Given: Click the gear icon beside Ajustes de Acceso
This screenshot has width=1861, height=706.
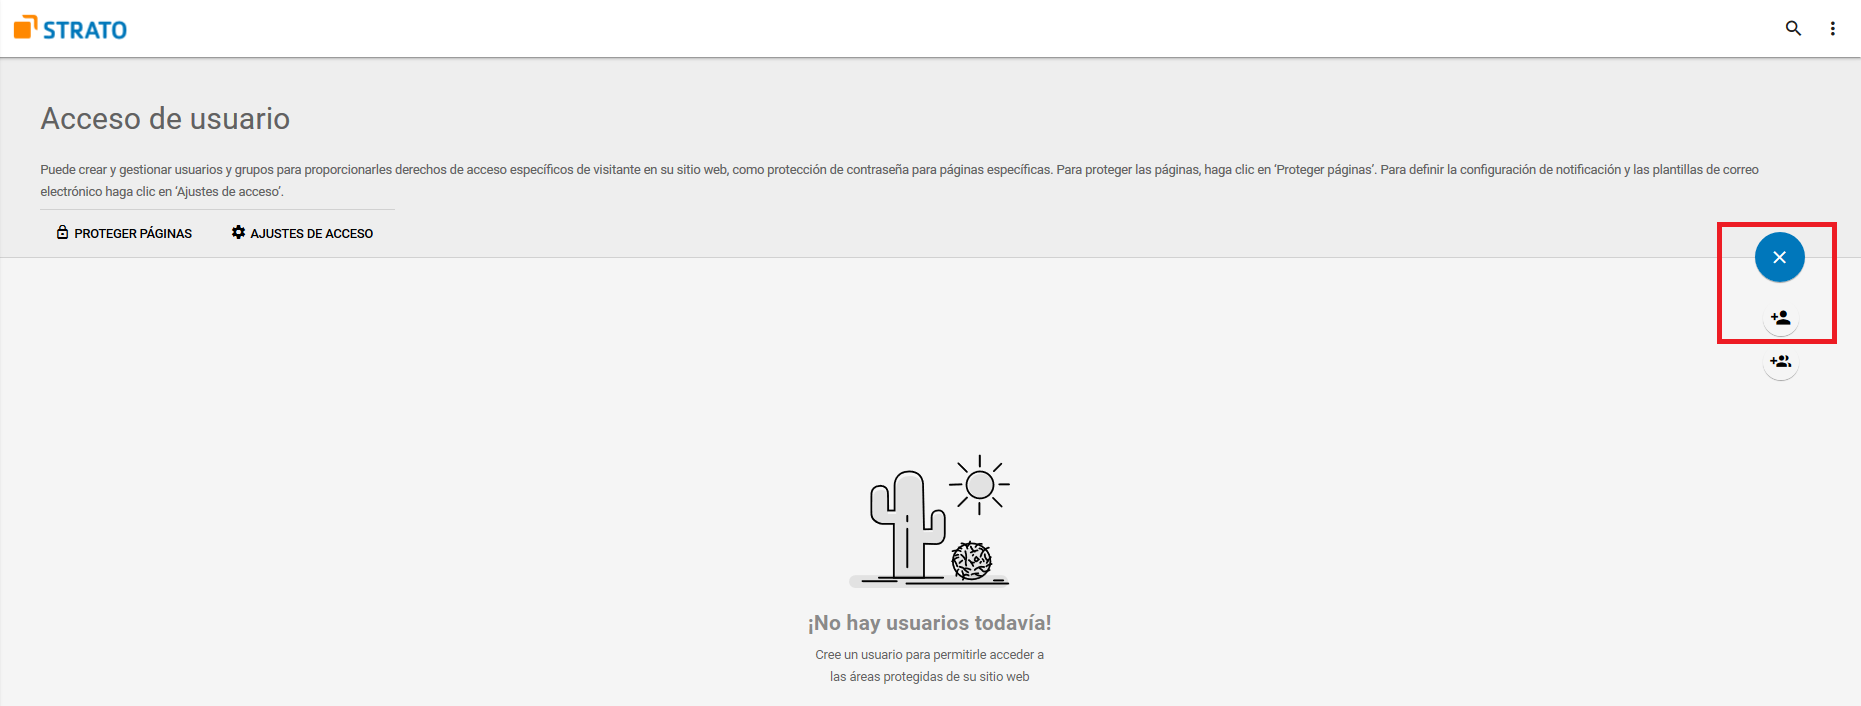Looking at the screenshot, I should tap(238, 233).
